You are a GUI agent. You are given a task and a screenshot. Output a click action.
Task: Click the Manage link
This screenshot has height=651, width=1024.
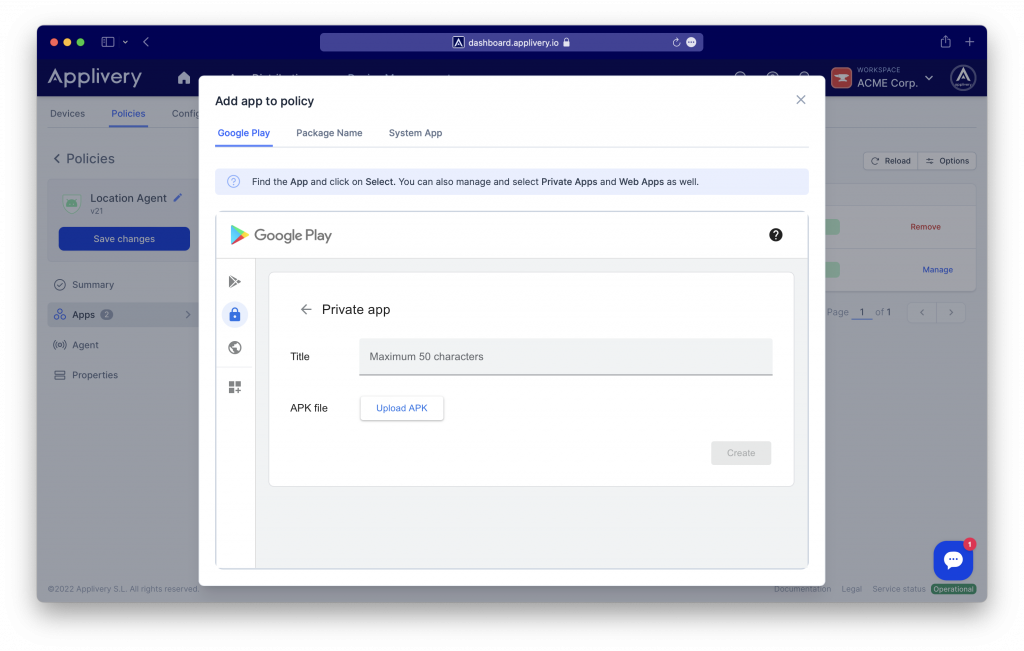pos(937,270)
